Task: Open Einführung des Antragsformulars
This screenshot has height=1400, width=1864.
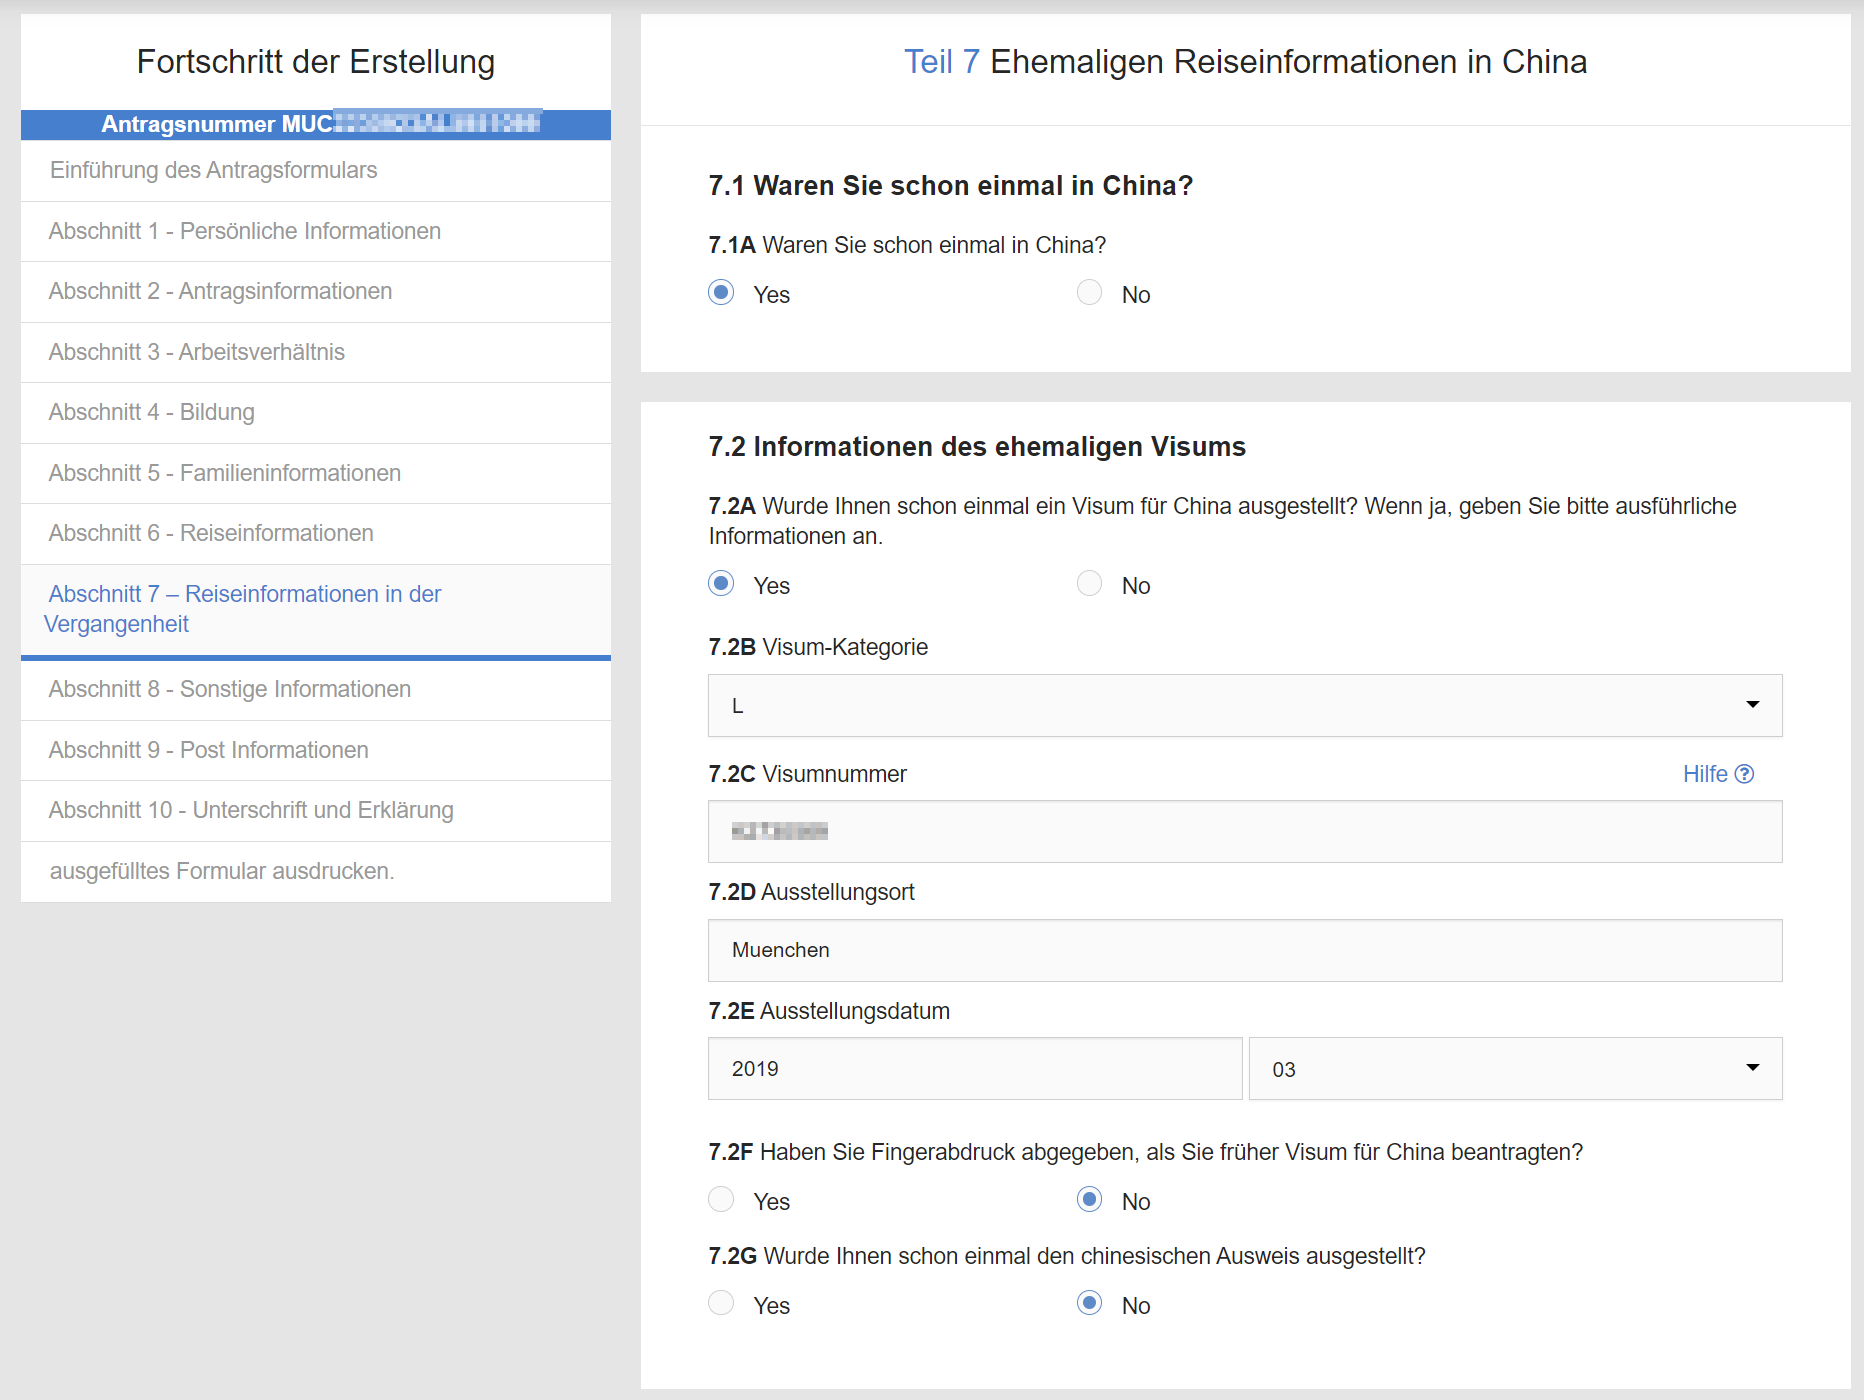Action: point(214,170)
